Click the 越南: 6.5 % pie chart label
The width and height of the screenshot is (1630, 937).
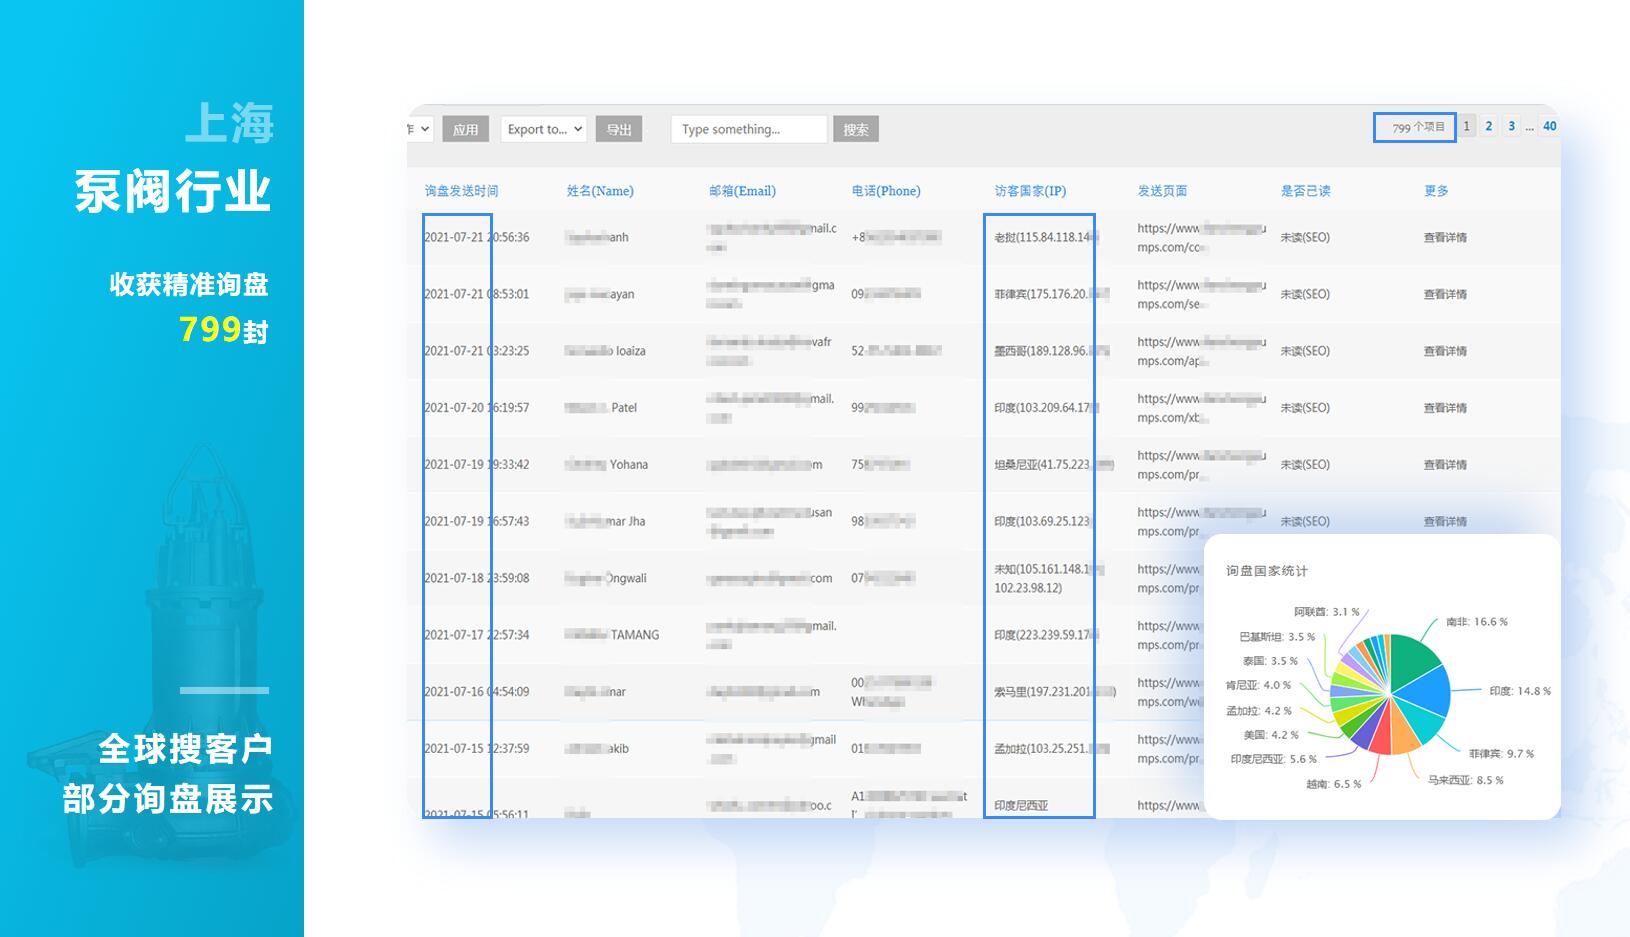point(1333,784)
